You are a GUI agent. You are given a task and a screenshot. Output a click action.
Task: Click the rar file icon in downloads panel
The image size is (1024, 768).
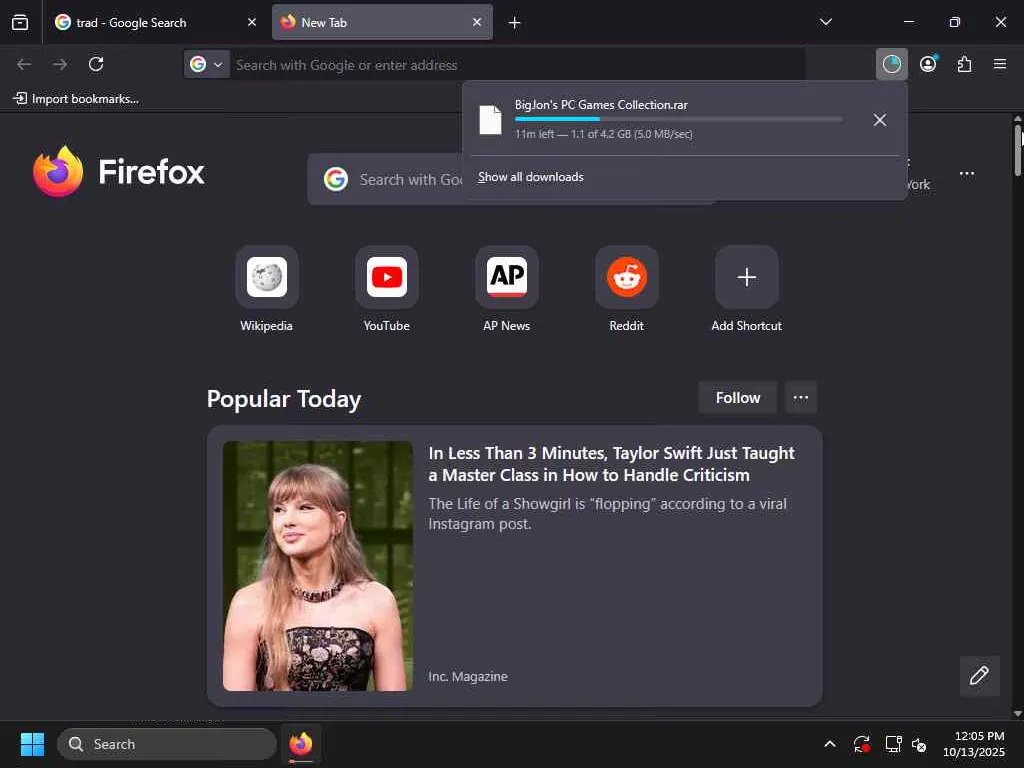490,120
